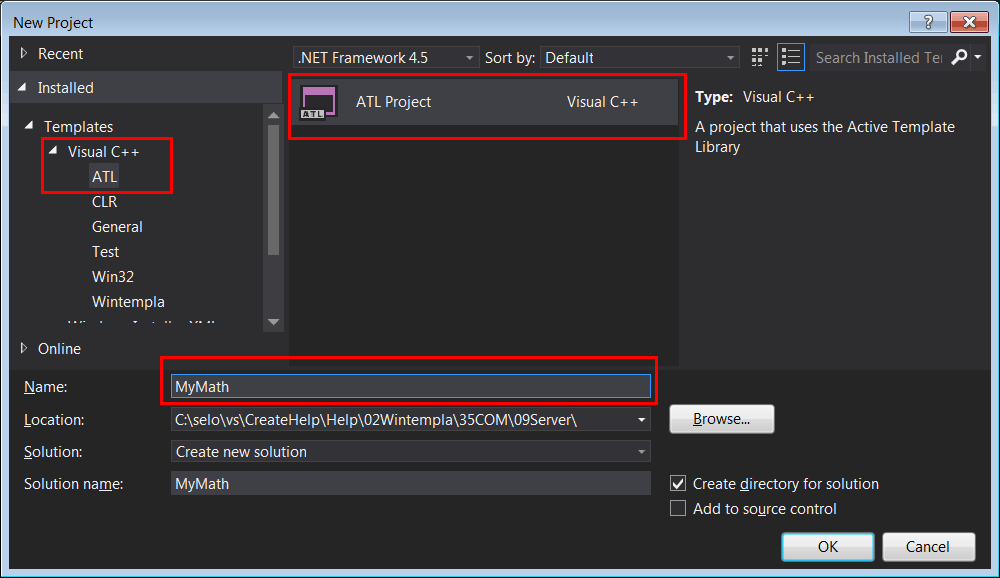This screenshot has height=578, width=1000.
Task: Open the help question mark button
Action: 928,22
